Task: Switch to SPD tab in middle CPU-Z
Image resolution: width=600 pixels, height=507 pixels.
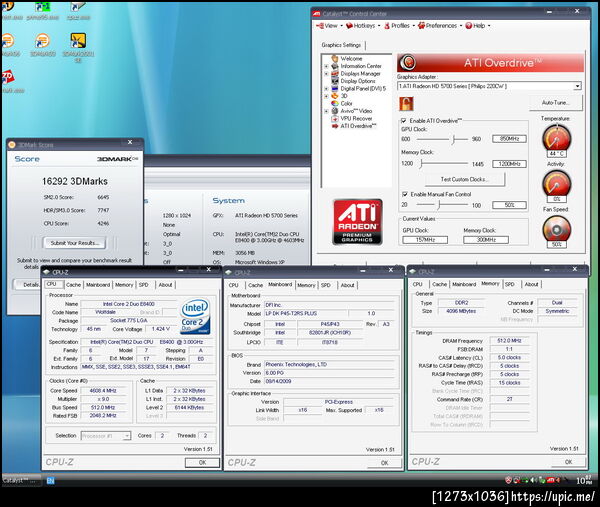Action: point(326,285)
